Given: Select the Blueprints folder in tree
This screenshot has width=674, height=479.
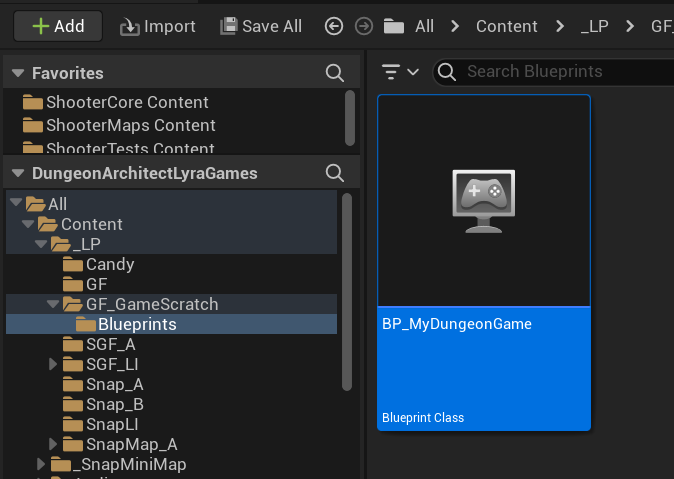Looking at the screenshot, I should click(x=136, y=324).
